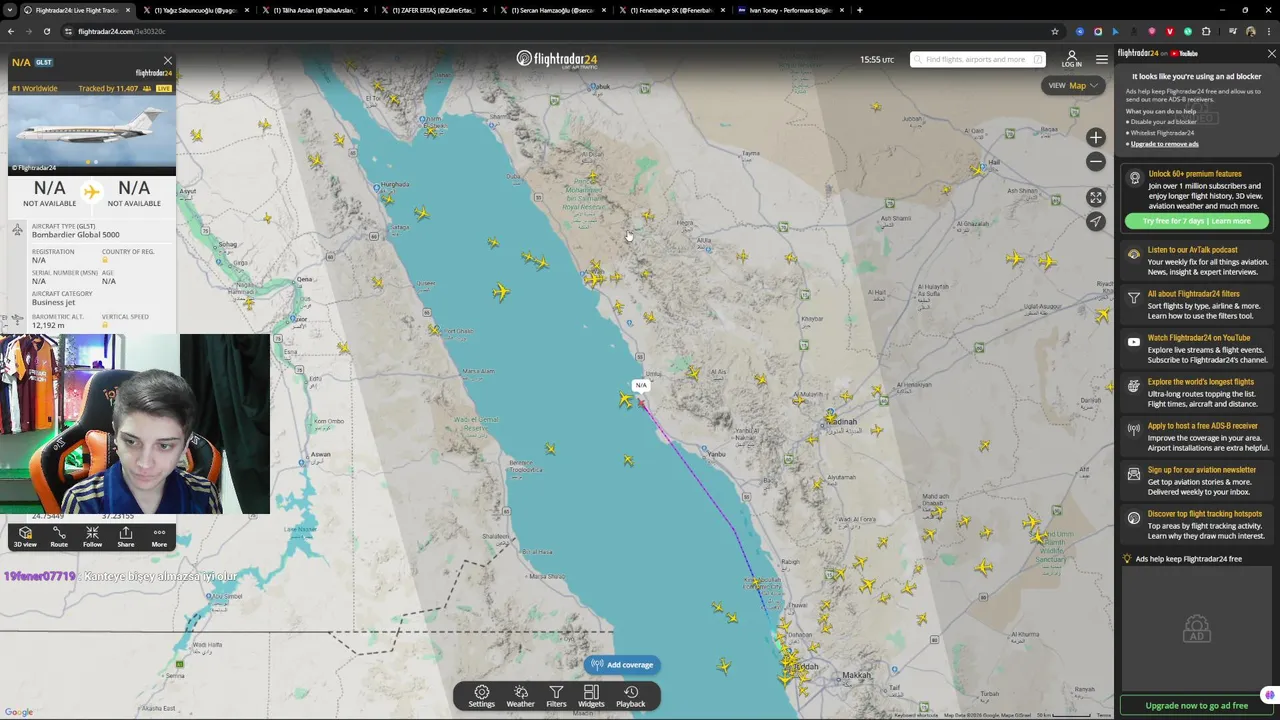Close the flight details panel
This screenshot has height=720, width=1280.
pos(167,61)
